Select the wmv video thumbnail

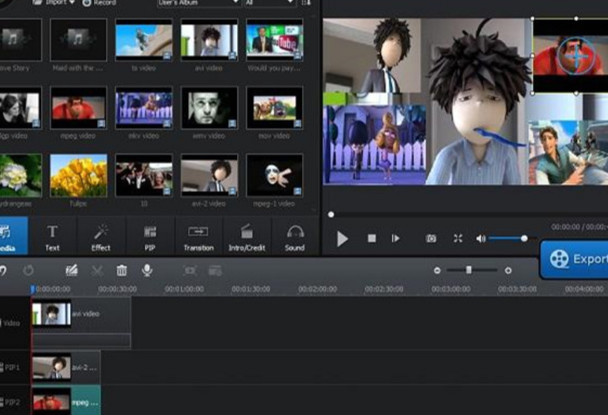click(x=209, y=108)
